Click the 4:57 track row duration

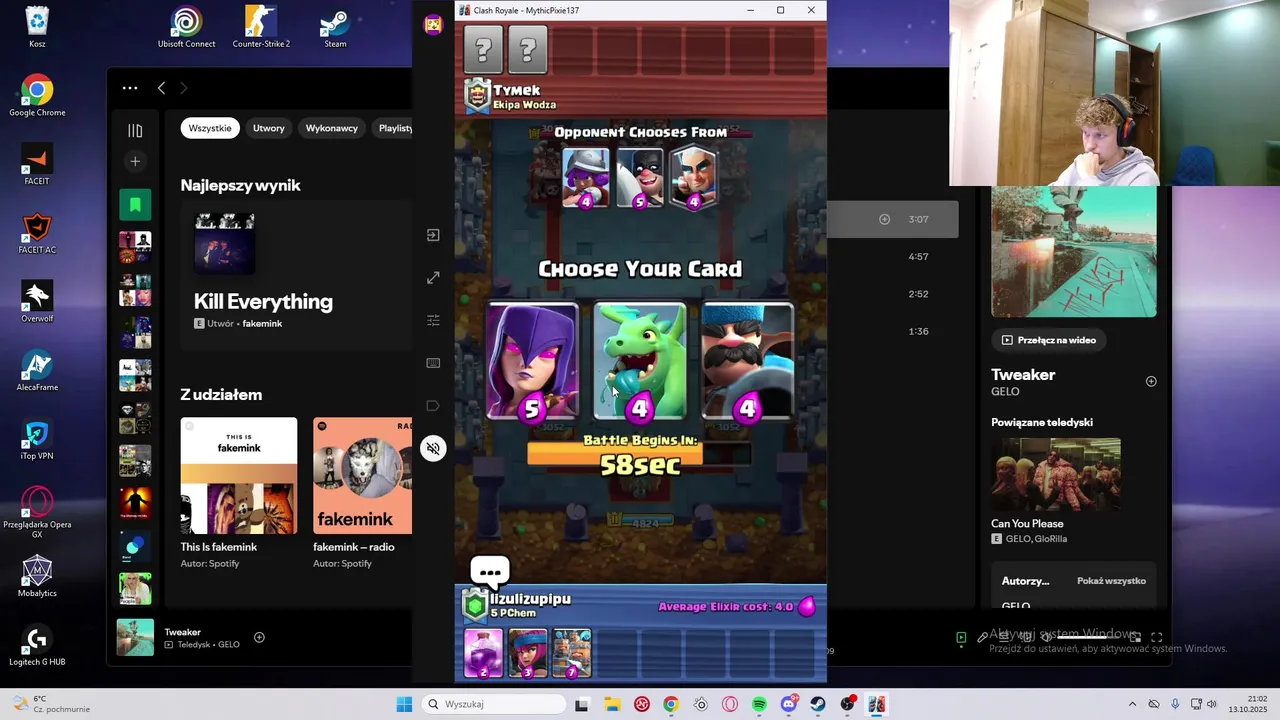point(918,257)
